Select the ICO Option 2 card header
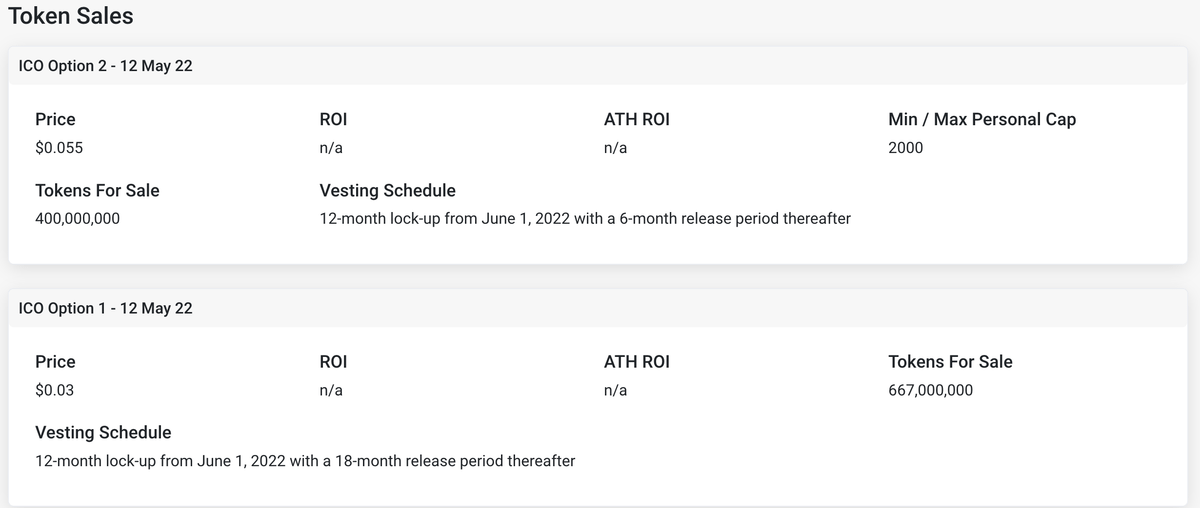Screen dimensions: 1200x508 [105, 66]
